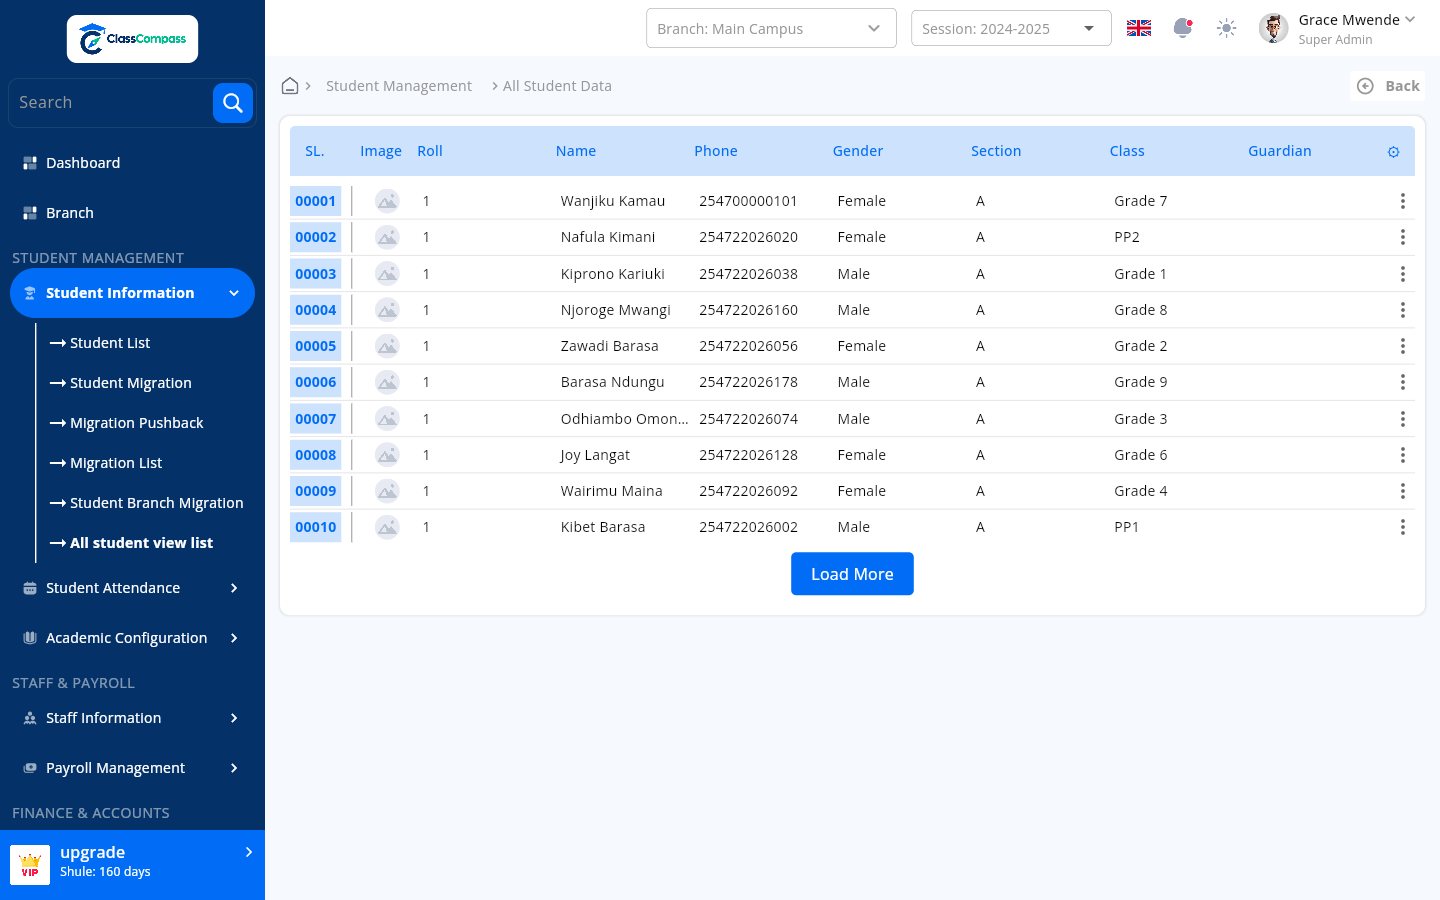Change language via UK flag icon

click(x=1139, y=28)
